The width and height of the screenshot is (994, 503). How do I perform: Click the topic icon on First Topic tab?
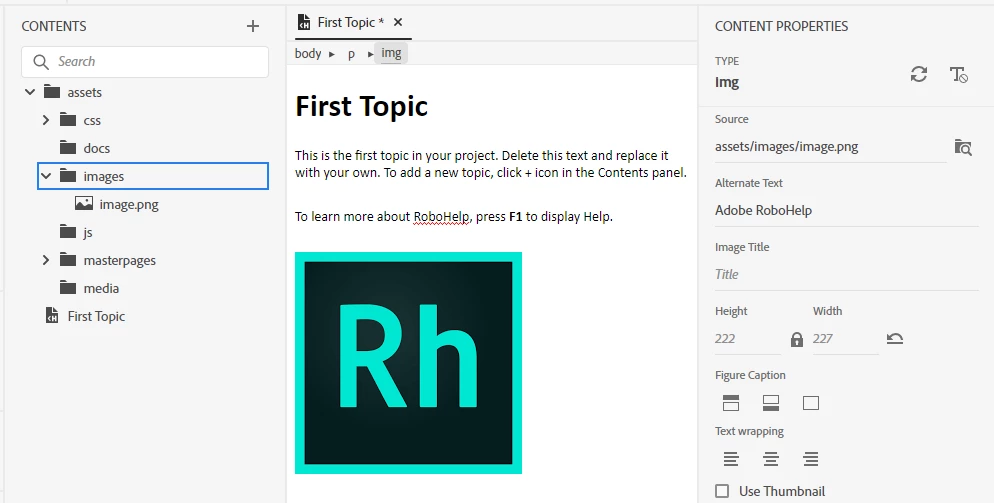tap(304, 22)
